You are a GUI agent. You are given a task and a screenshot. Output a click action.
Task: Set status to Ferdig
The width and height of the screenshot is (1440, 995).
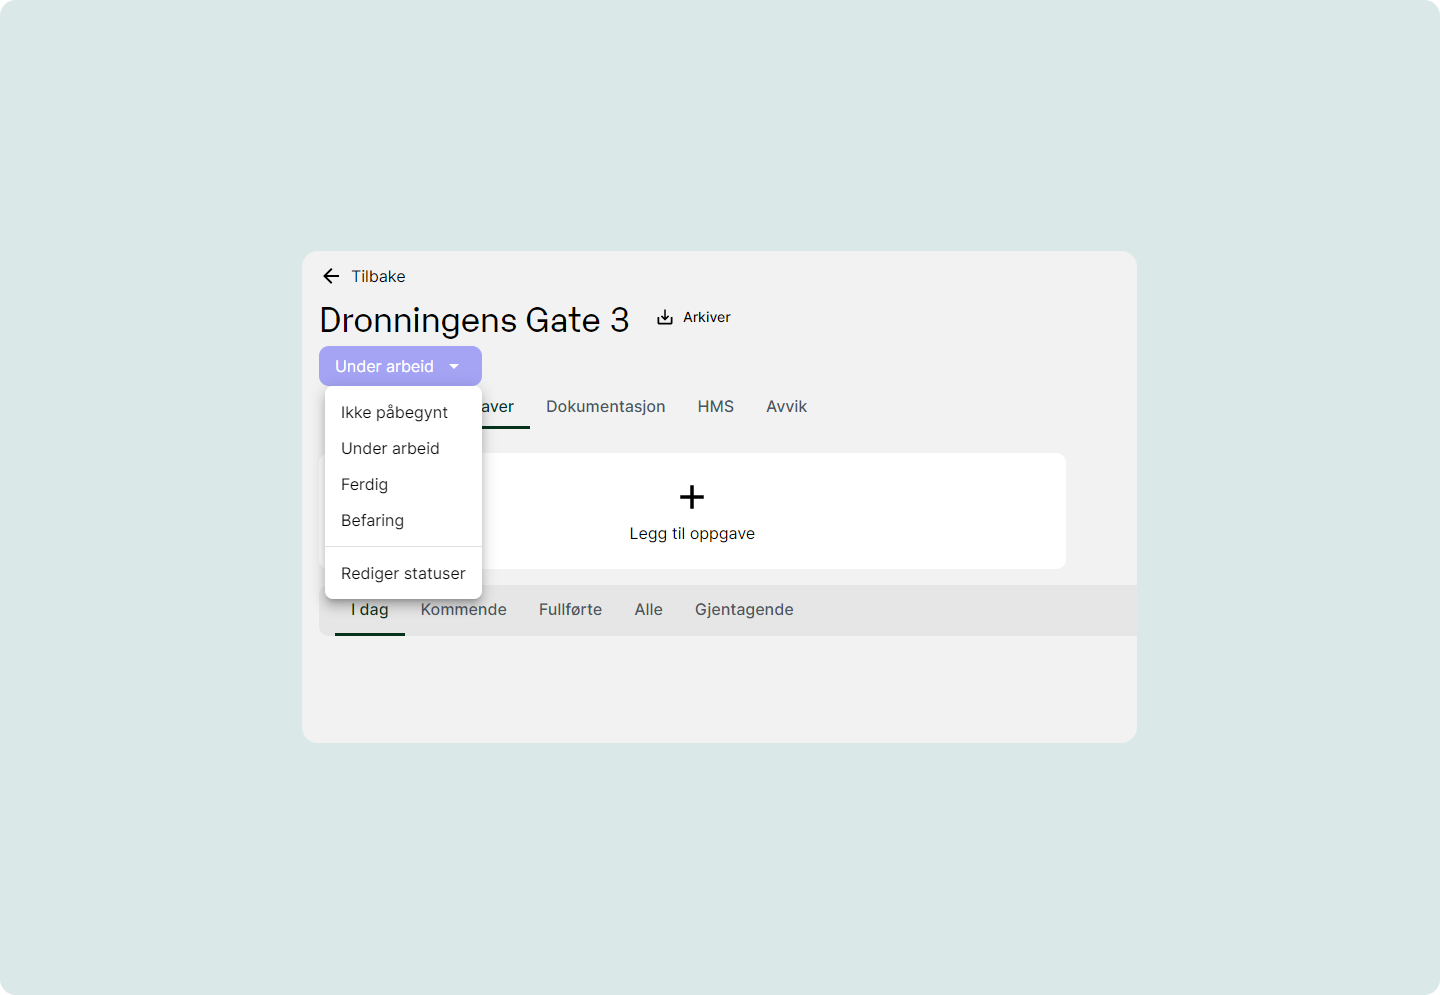pyautogui.click(x=403, y=484)
